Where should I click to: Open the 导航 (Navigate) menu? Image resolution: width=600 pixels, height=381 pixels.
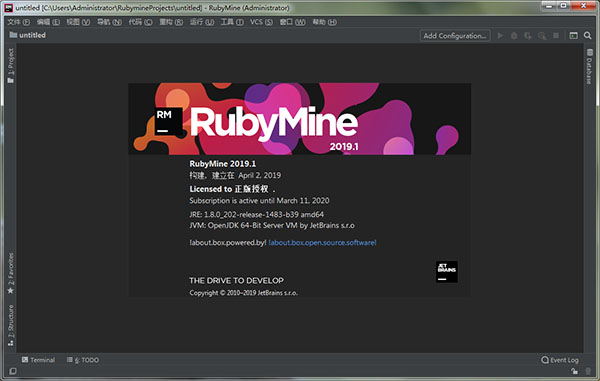click(109, 22)
